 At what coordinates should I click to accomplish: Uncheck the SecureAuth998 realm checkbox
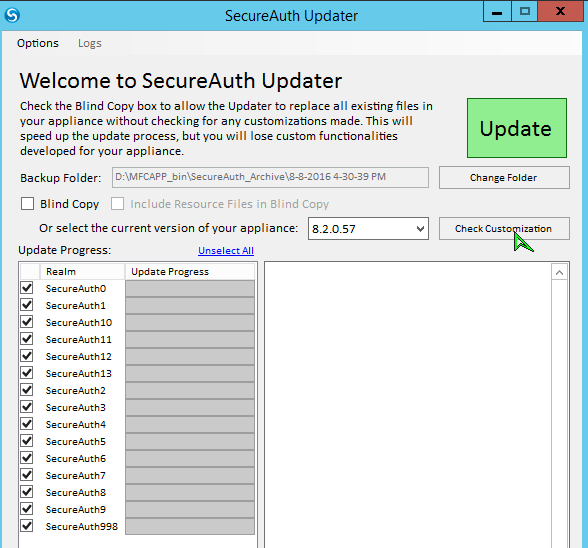[27, 526]
